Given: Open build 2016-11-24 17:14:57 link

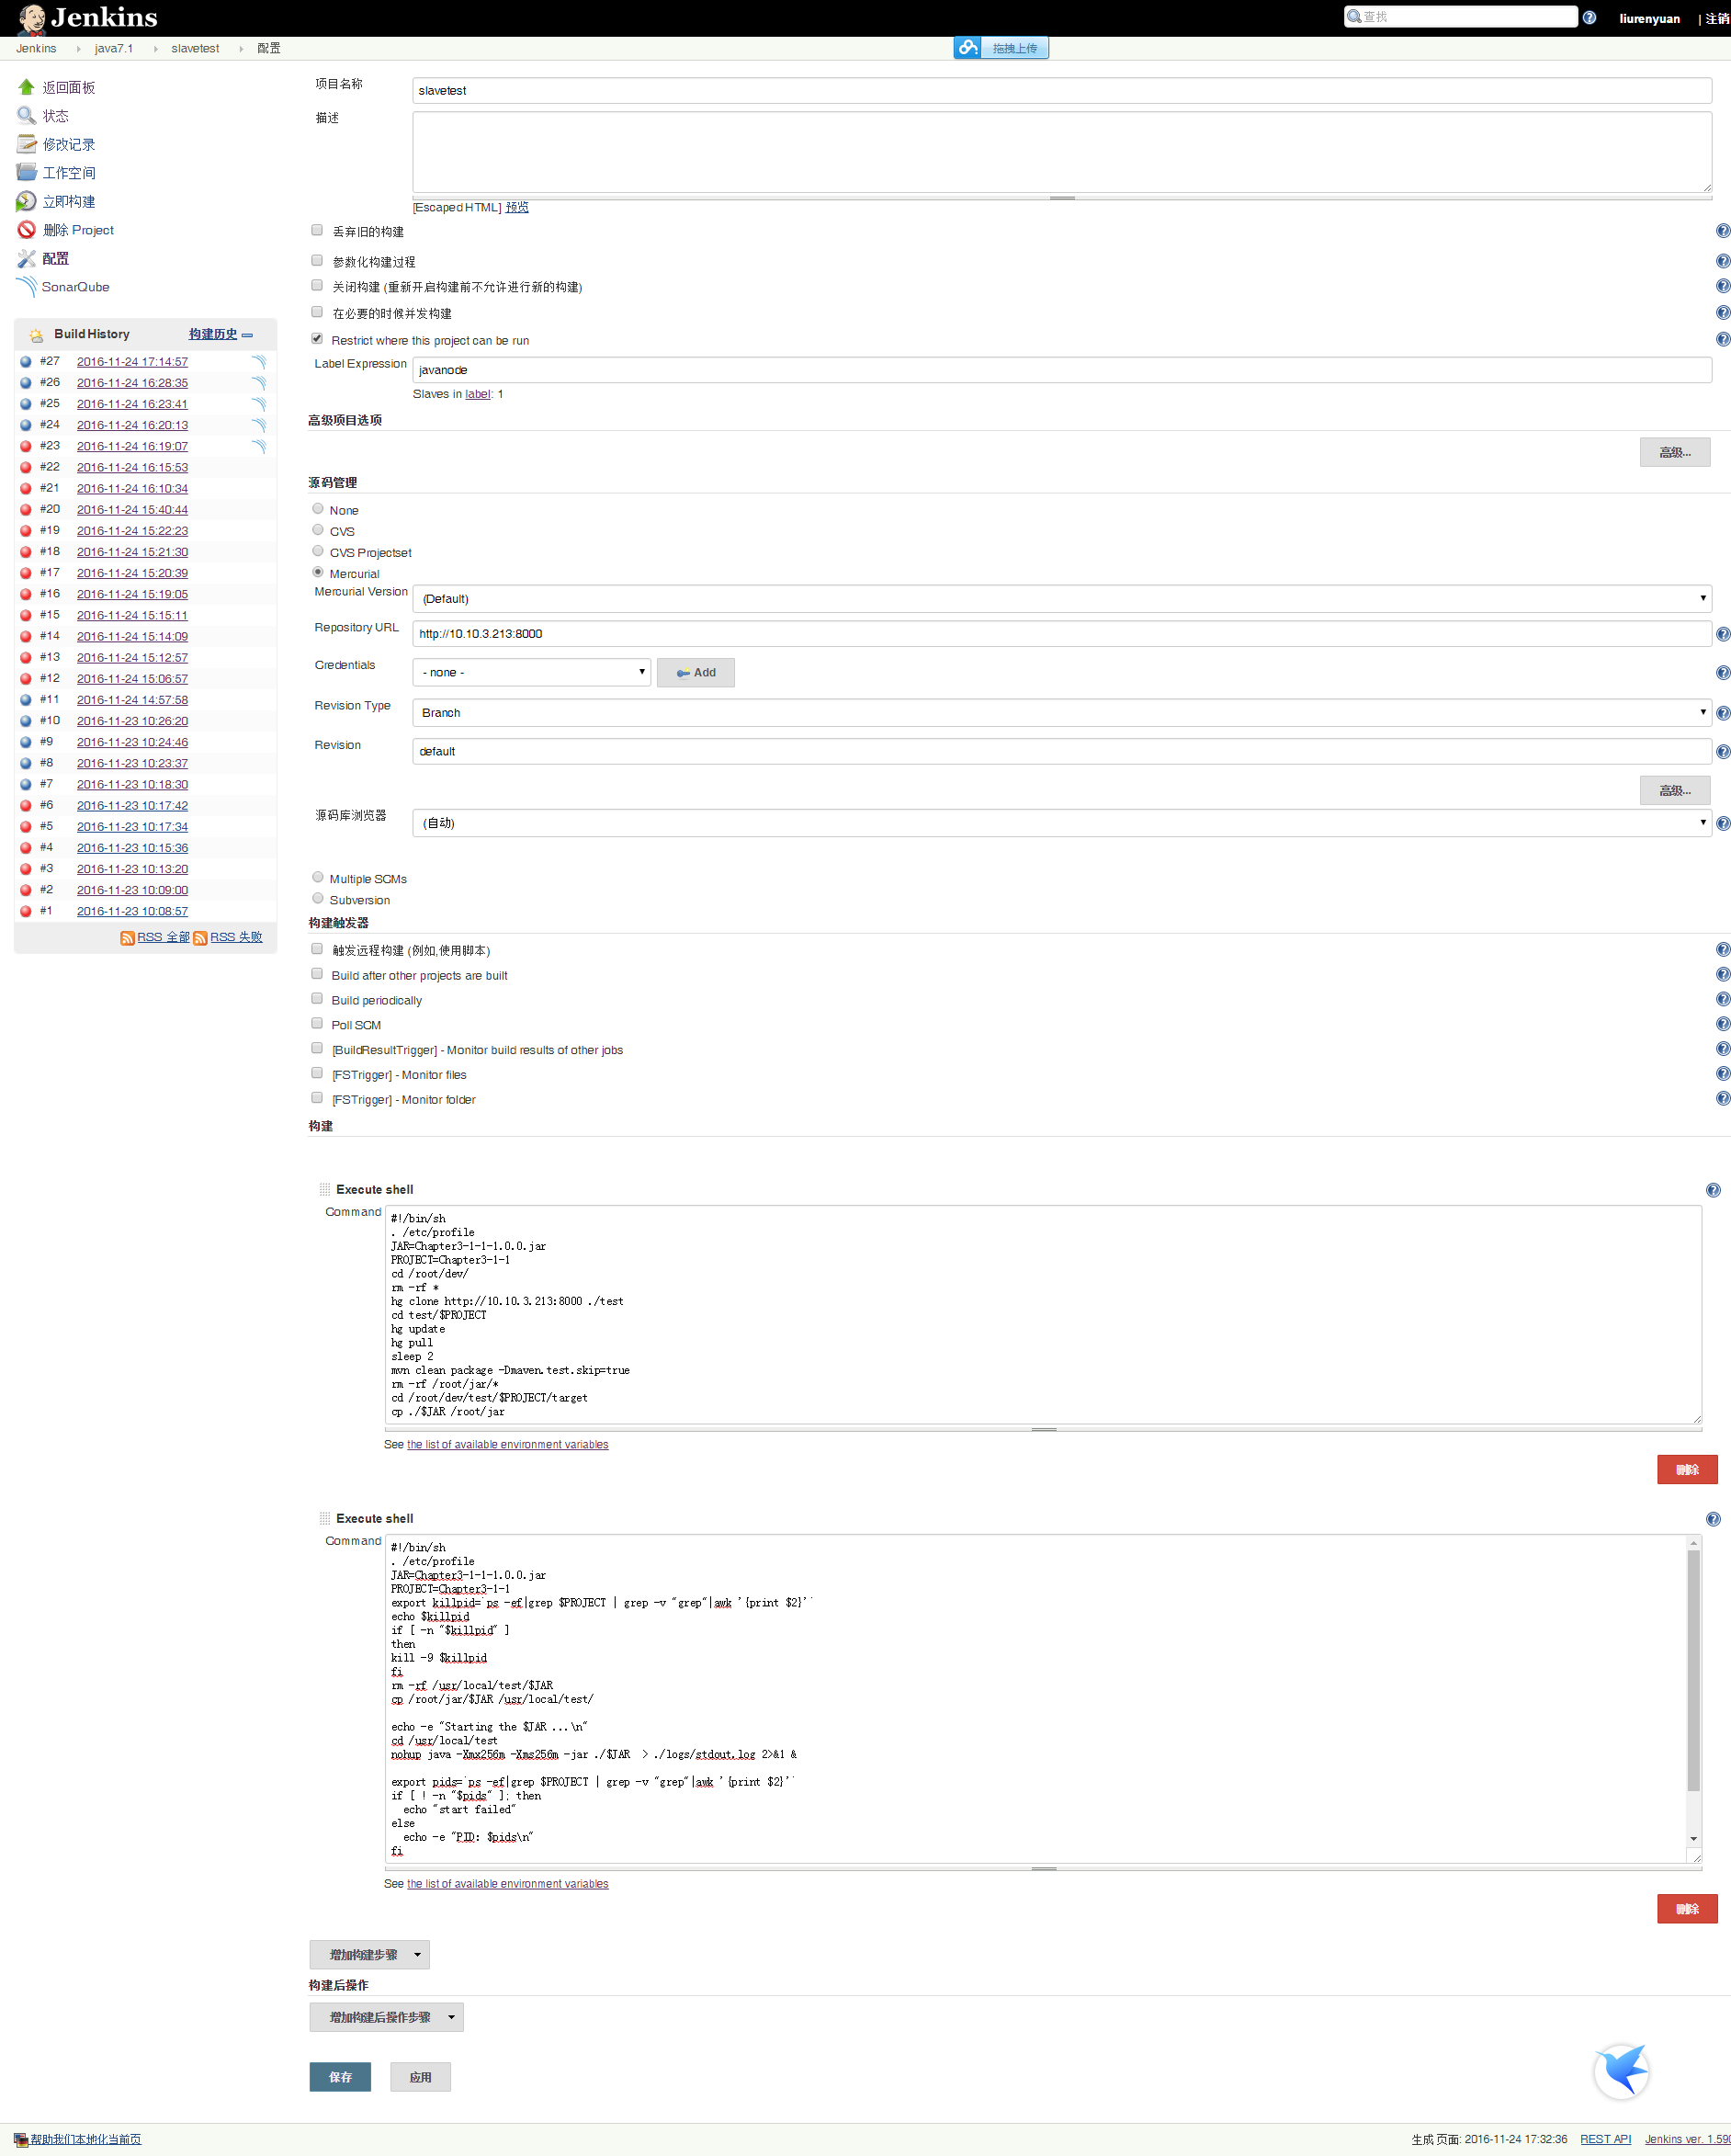Looking at the screenshot, I should 132,362.
